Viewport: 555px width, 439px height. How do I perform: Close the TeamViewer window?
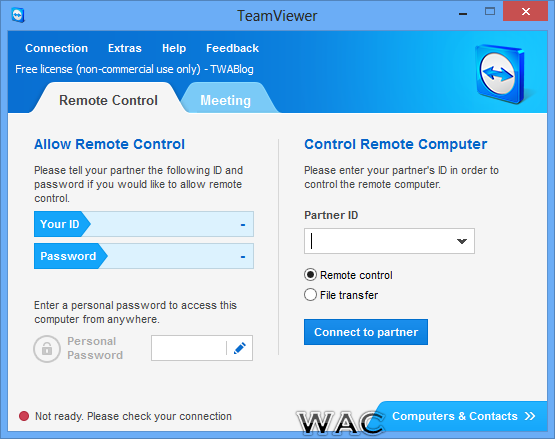[526, 12]
